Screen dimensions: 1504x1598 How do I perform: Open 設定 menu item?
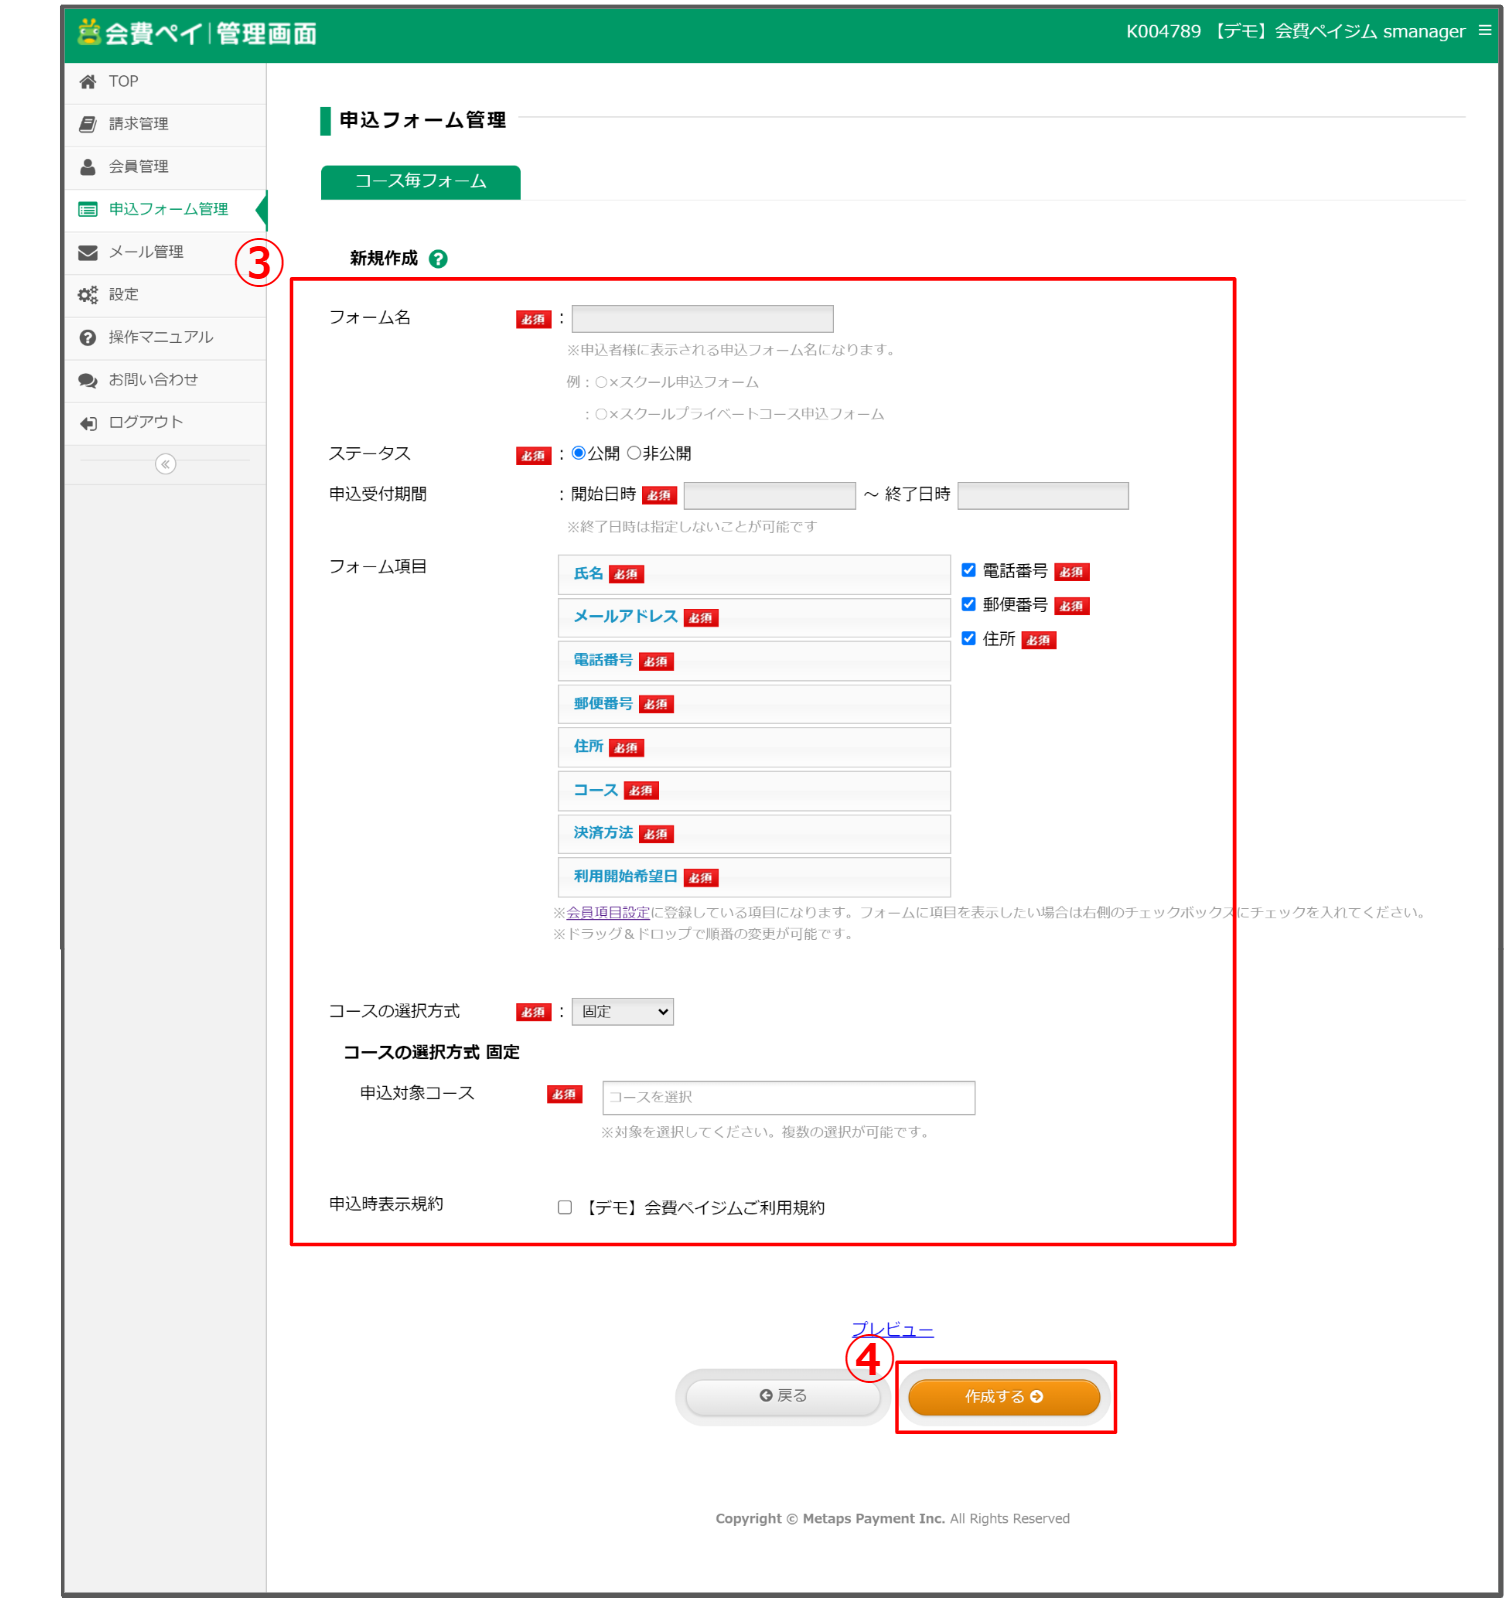166,295
